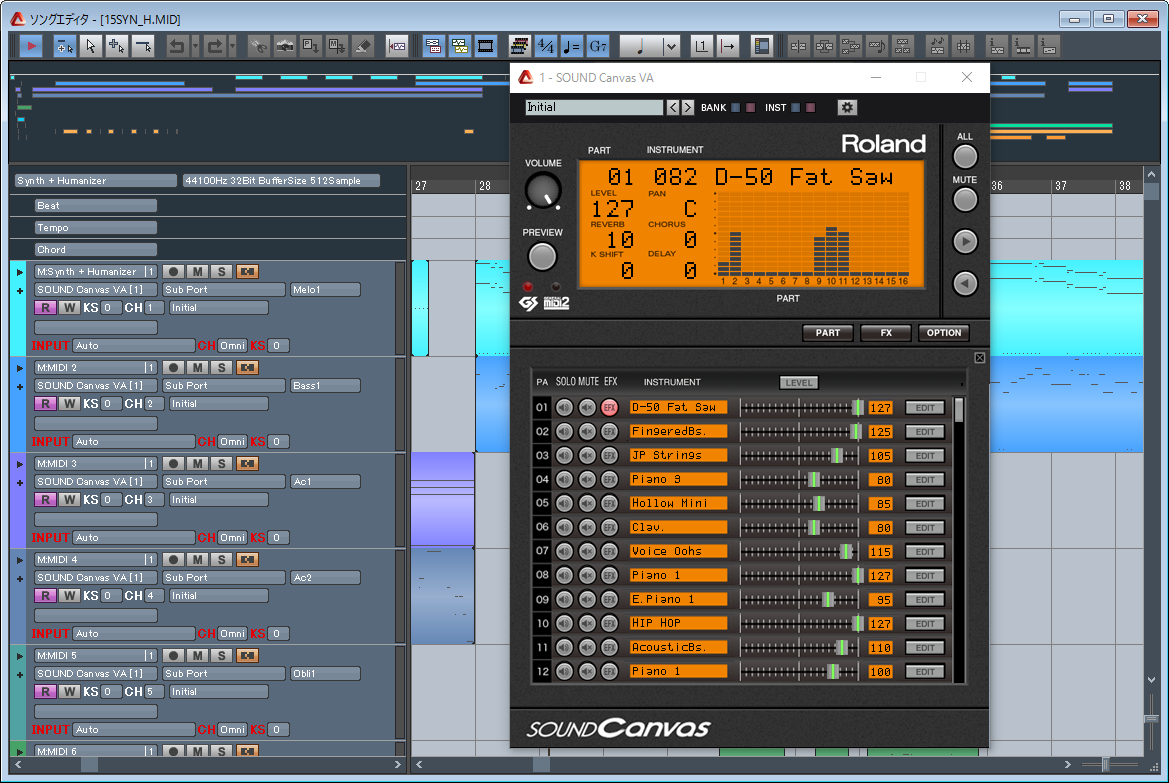Edit part 12 Piano 1
This screenshot has width=1169, height=783.
pyautogui.click(x=925, y=672)
